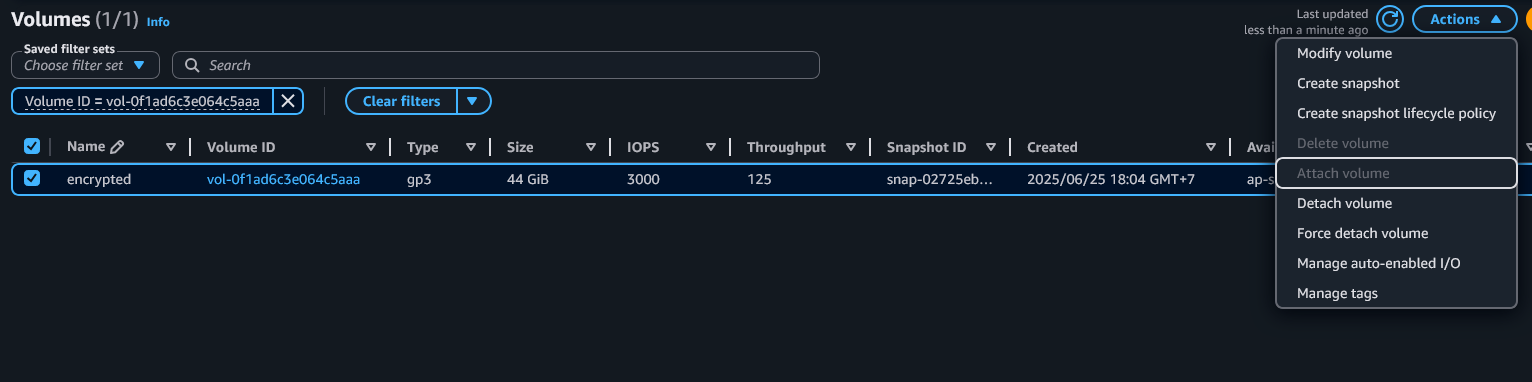This screenshot has width=1532, height=382.
Task: Expand the Clear filters arrow dropdown
Action: coord(473,101)
